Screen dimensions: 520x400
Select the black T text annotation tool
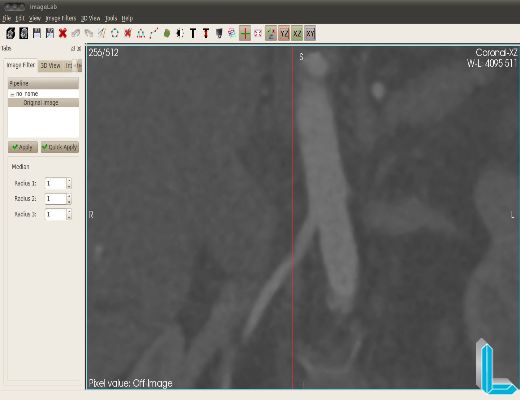click(193, 33)
